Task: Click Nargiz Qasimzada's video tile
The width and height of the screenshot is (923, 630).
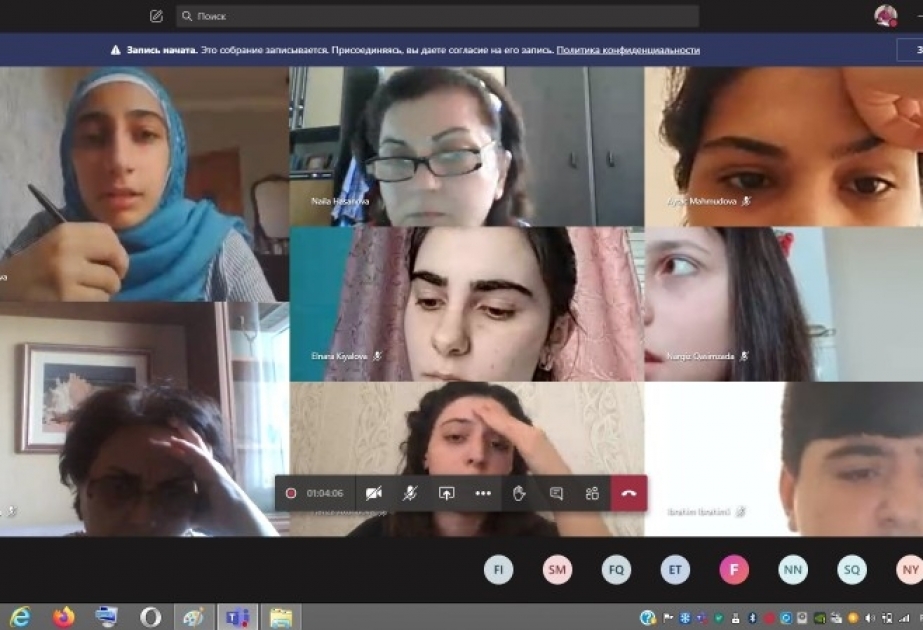Action: pos(783,304)
